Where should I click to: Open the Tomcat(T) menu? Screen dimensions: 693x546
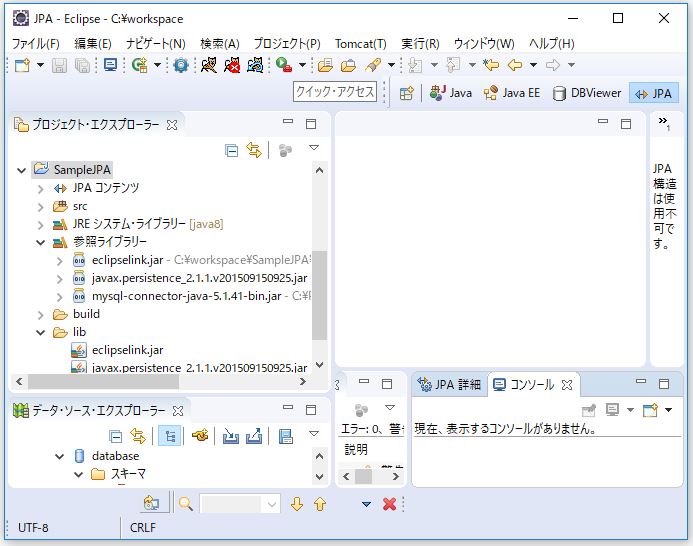click(360, 44)
